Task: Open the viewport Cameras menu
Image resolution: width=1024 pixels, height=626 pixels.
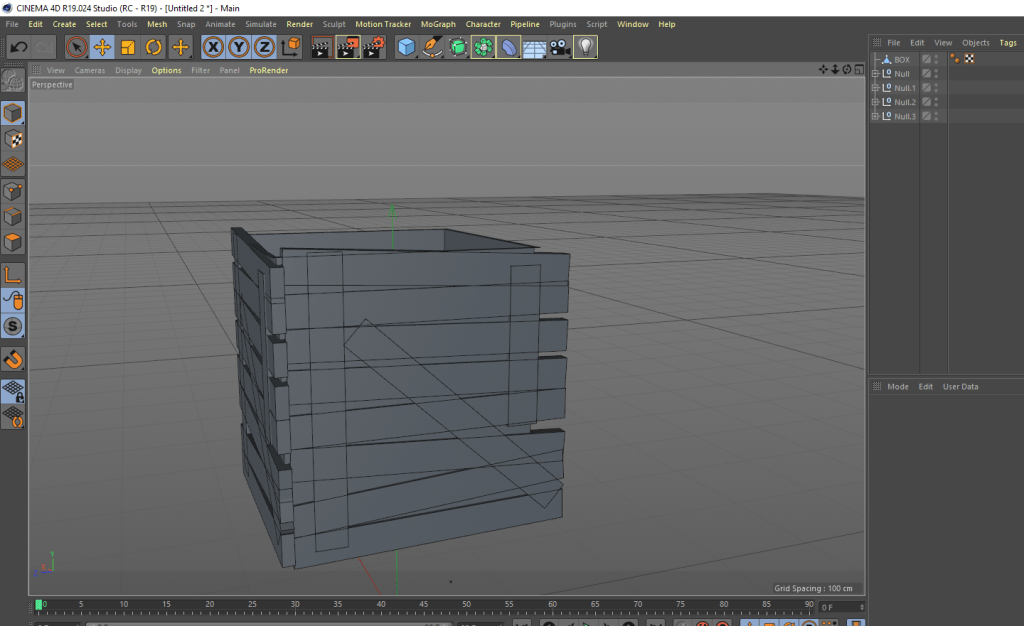Action: point(90,71)
